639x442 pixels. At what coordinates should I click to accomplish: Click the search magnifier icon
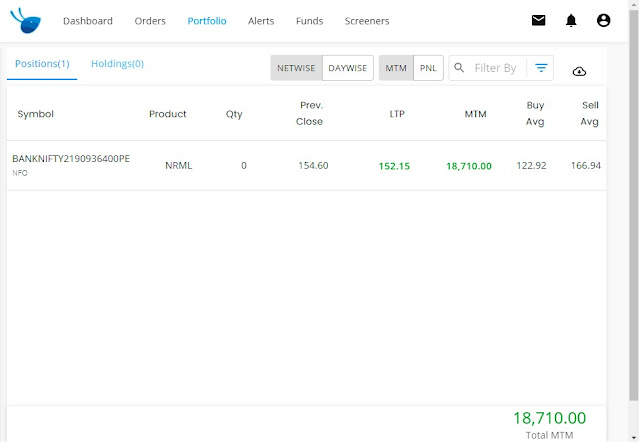459,68
